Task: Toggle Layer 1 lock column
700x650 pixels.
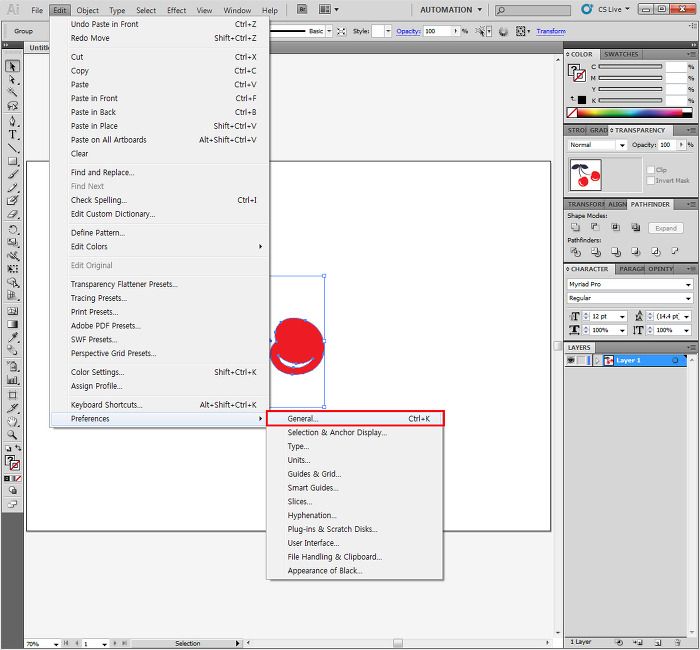Action: point(580,360)
